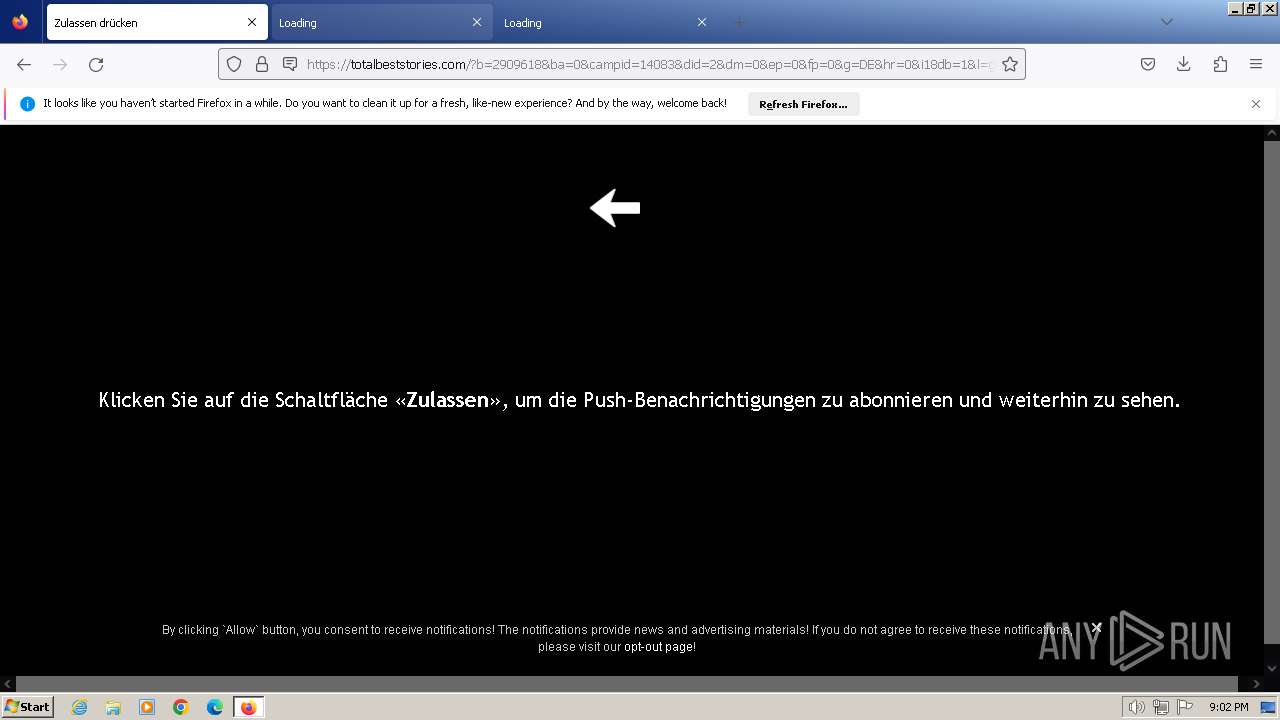
Task: Open a new tab with plus button
Action: click(740, 22)
